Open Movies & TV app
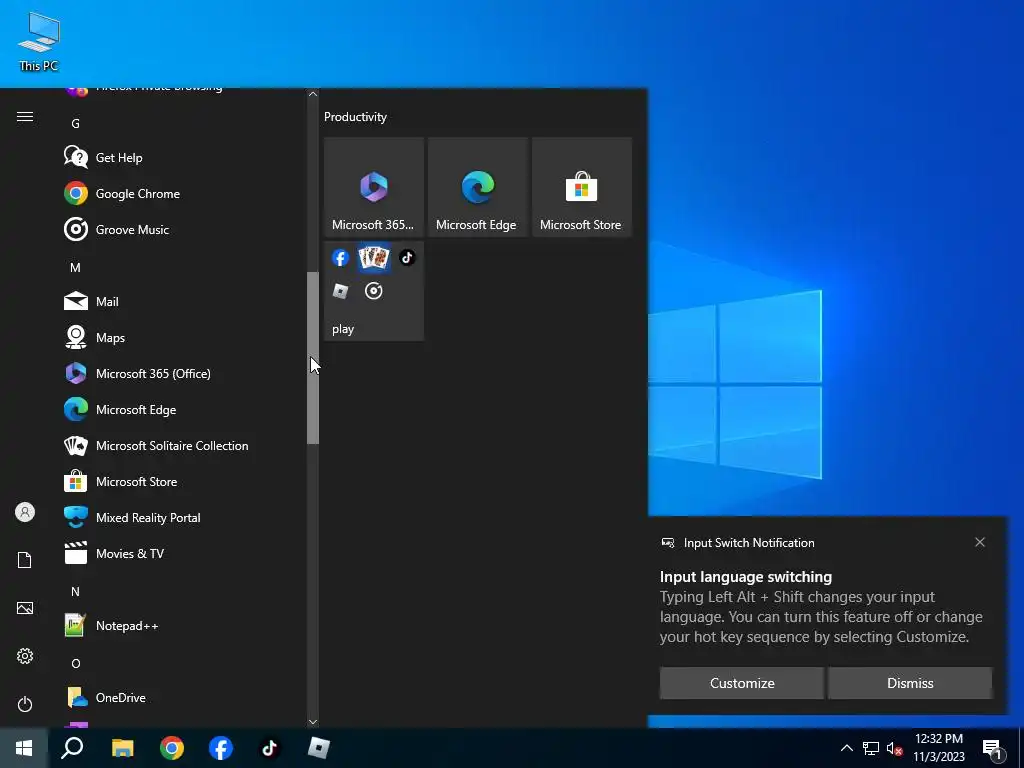 183,553
